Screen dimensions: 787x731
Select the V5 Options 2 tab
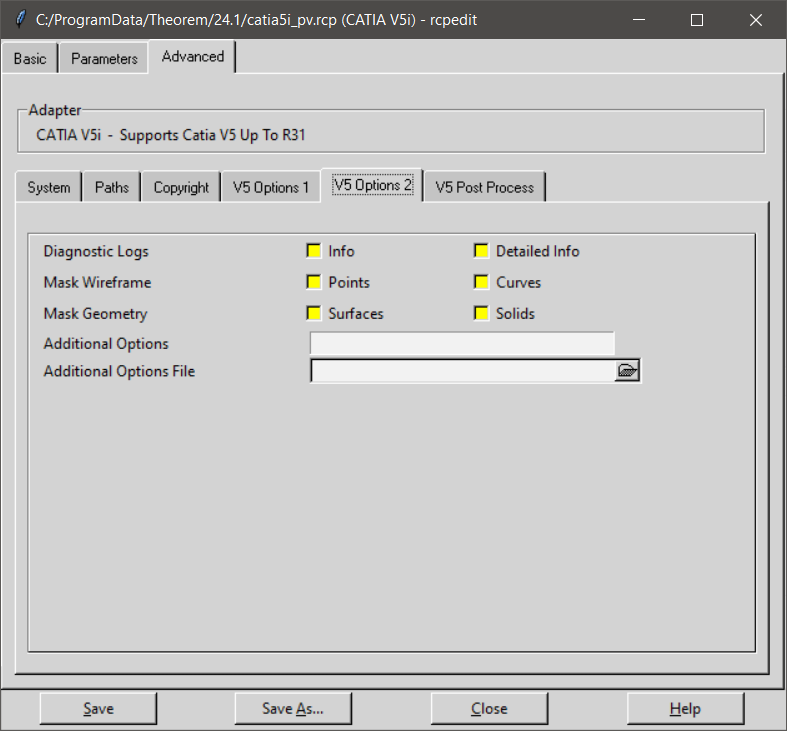(372, 185)
